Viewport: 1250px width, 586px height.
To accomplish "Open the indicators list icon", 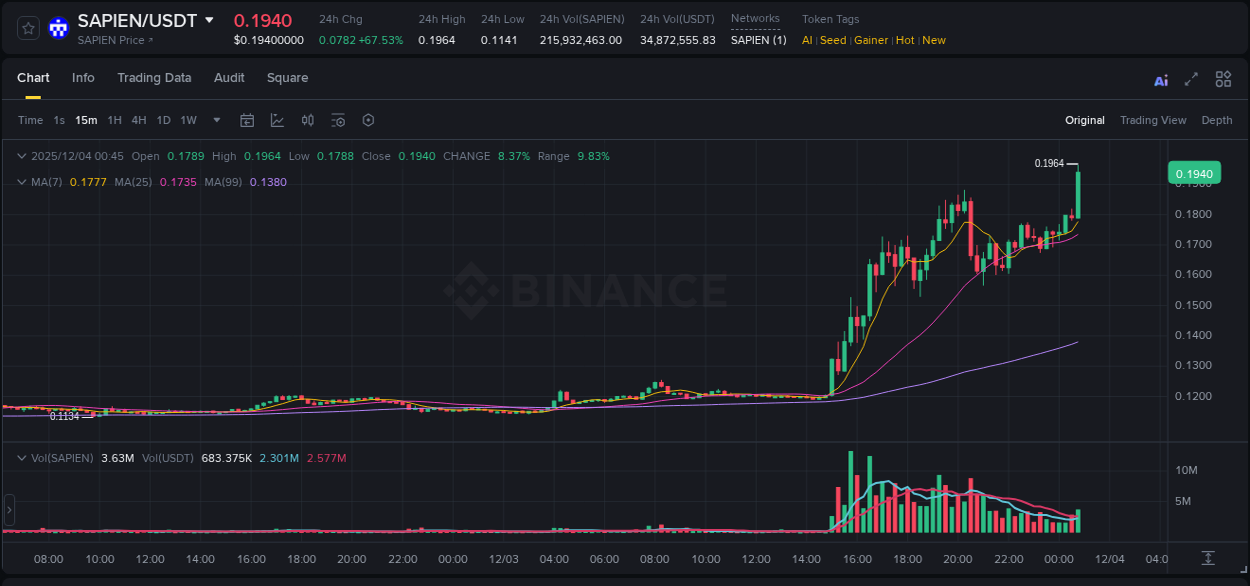I will point(338,120).
